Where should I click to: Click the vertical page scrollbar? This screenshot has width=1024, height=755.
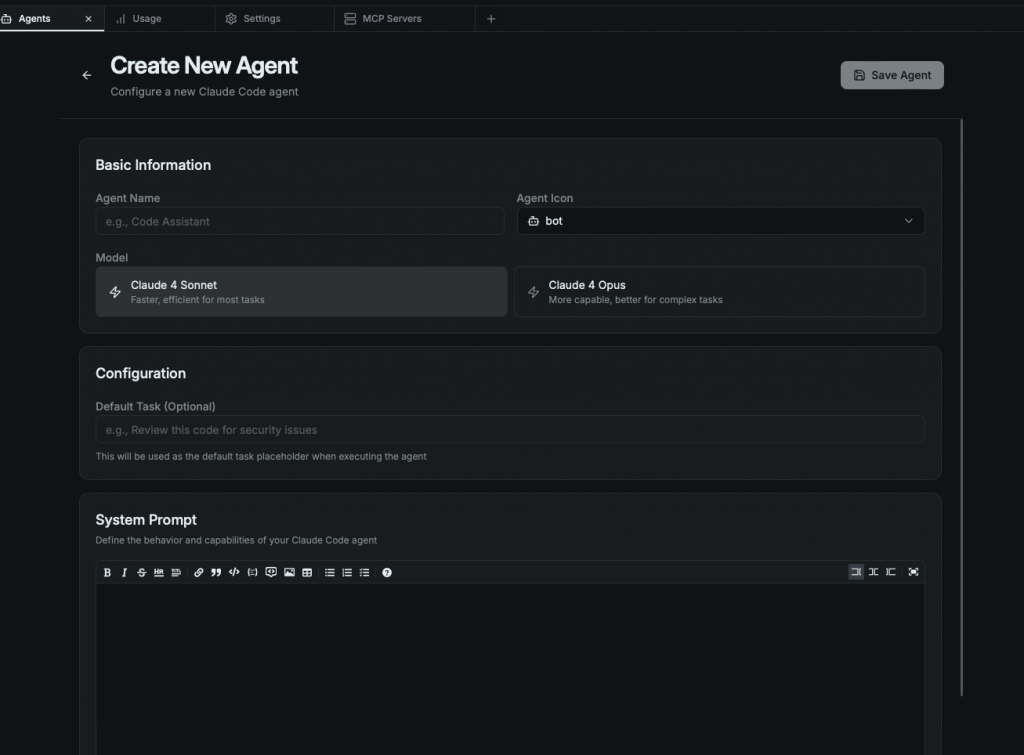point(961,407)
